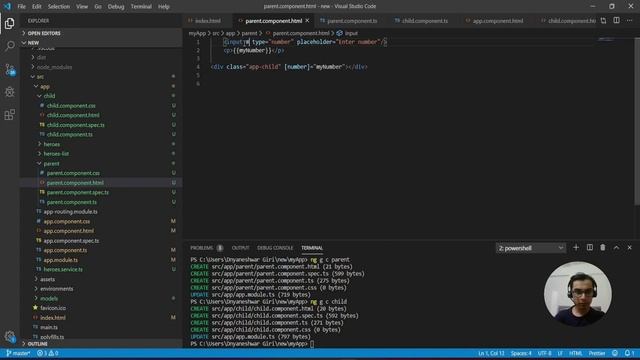Click the line and column indicator
Viewport: 640px width, 360px height.
491,353
